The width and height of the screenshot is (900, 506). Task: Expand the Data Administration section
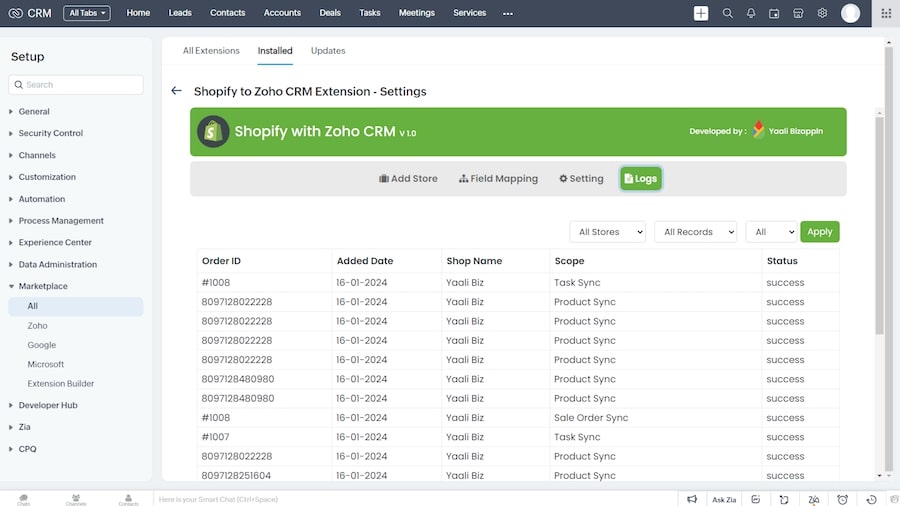tap(57, 264)
